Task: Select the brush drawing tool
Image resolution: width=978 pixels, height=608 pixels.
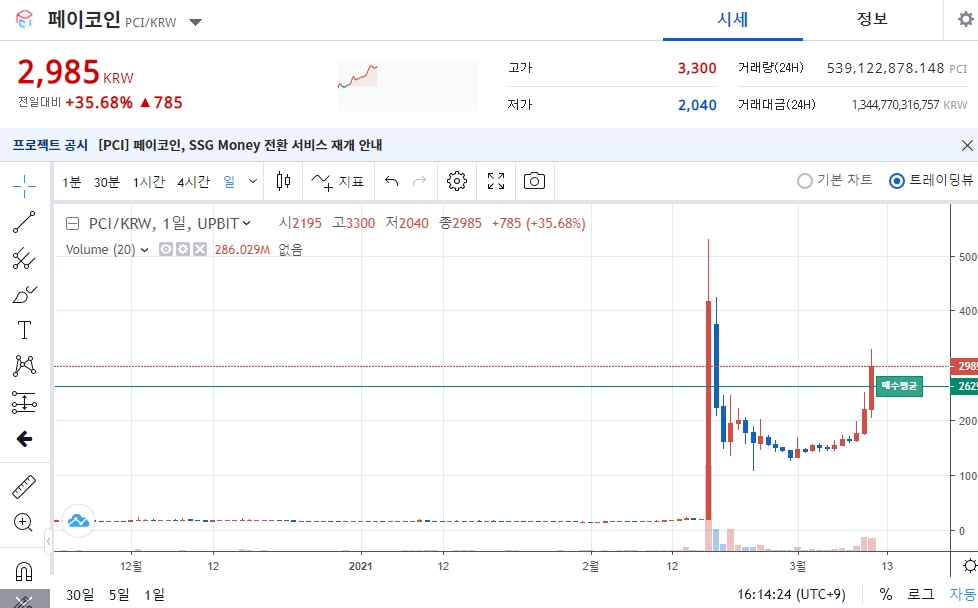Action: click(x=24, y=294)
